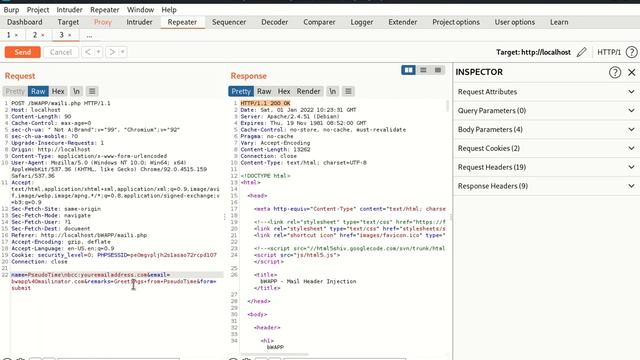Switch to the Dashboard tab
The width and height of the screenshot is (640, 360).
24,22
